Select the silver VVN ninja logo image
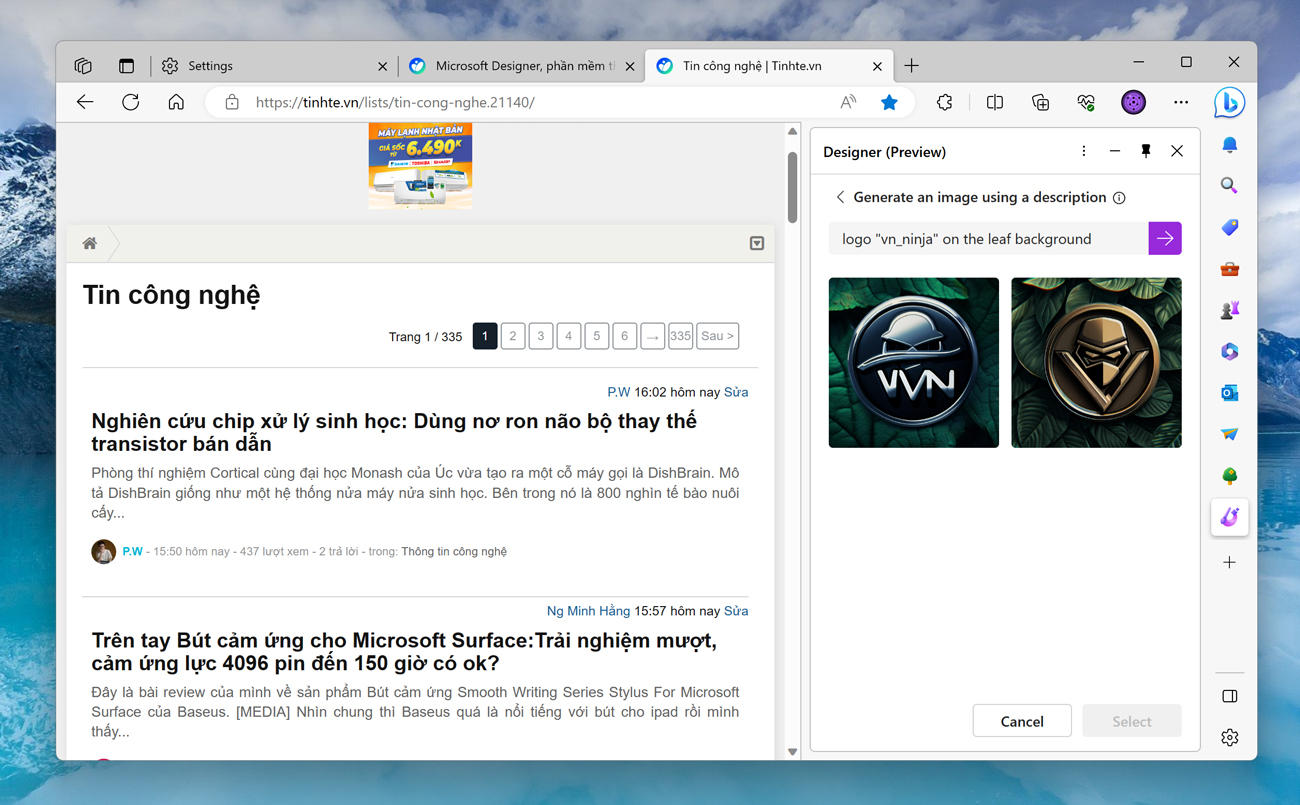This screenshot has width=1300, height=805. click(x=914, y=362)
